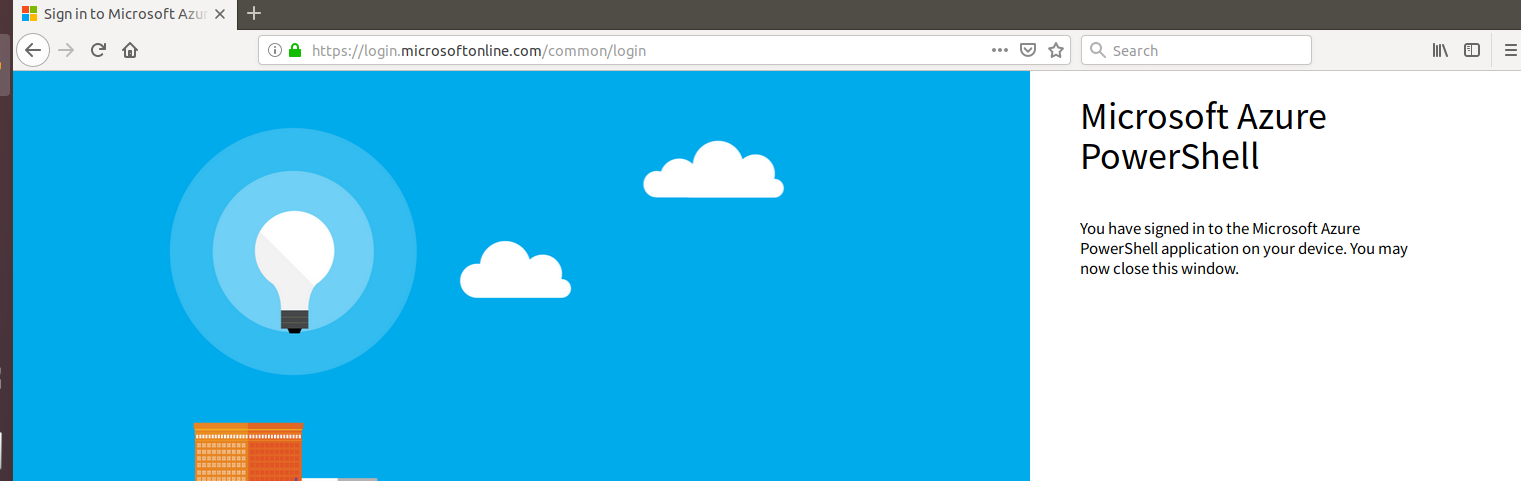Open the page actions three-dots menu
Image resolution: width=1521 pixels, height=481 pixels.
point(1000,50)
